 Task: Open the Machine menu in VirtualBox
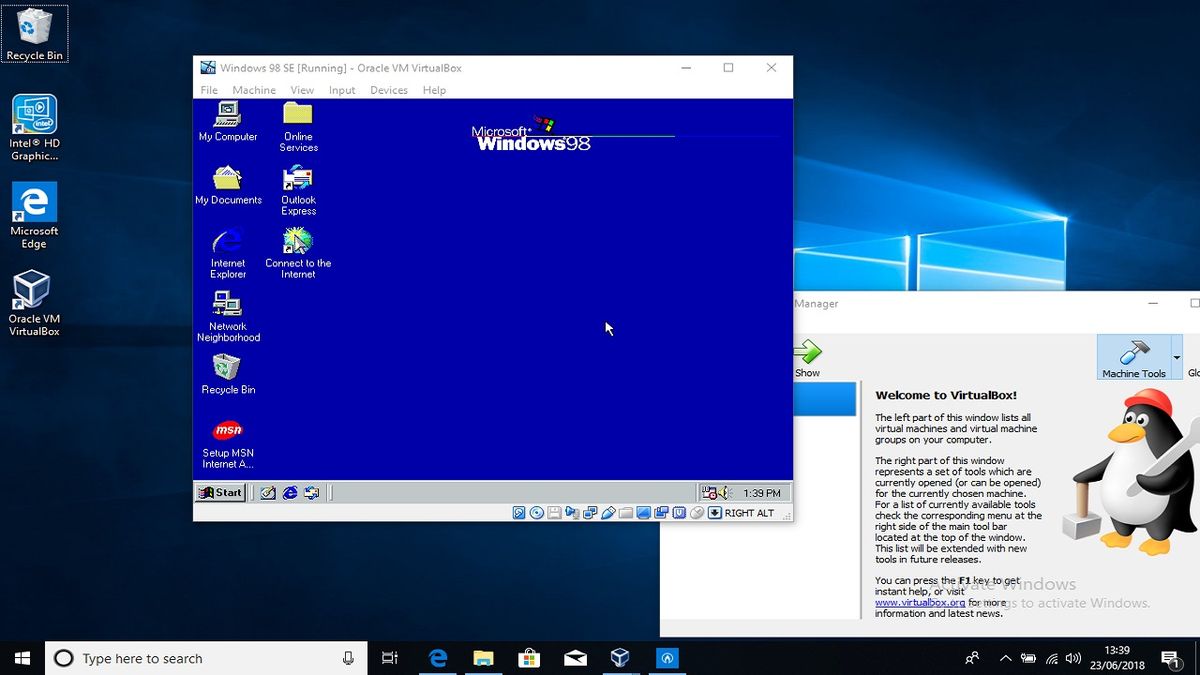[254, 90]
